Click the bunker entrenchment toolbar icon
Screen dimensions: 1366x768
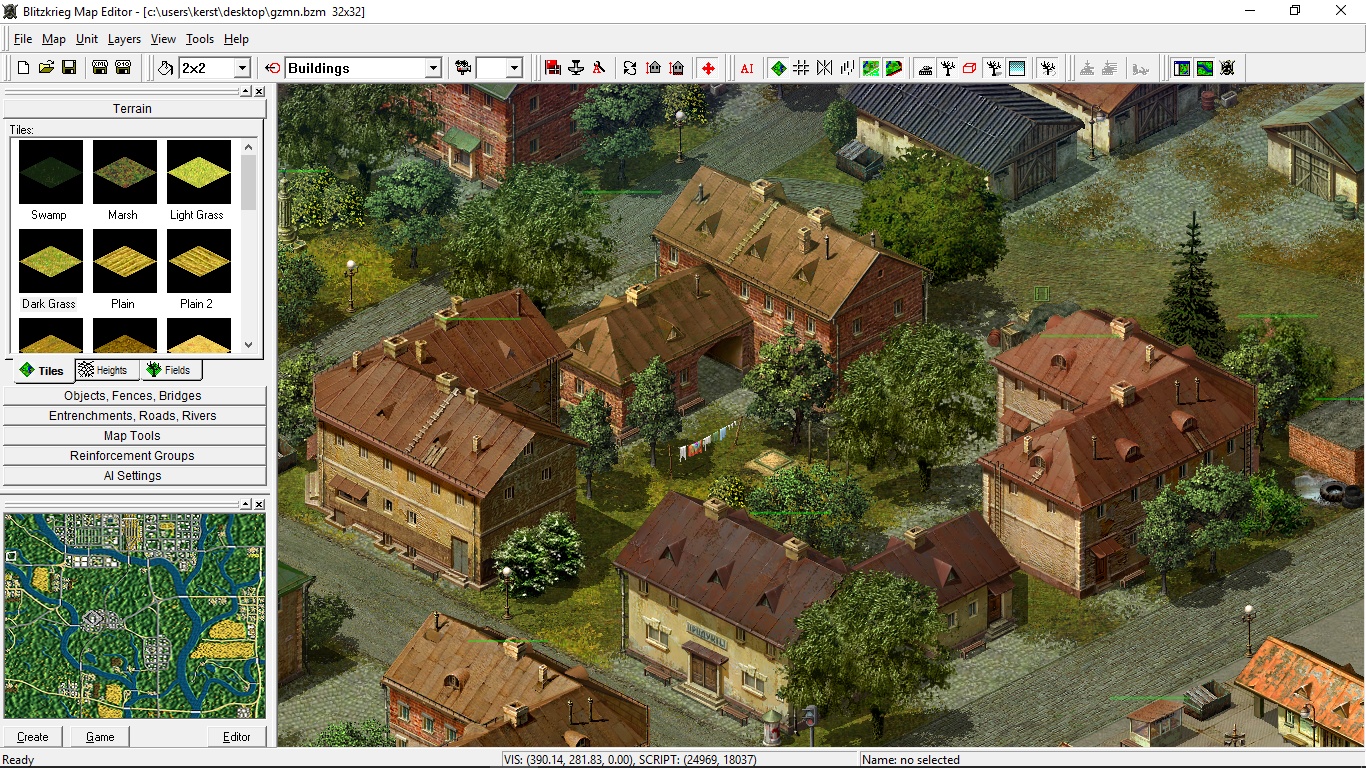[925, 68]
